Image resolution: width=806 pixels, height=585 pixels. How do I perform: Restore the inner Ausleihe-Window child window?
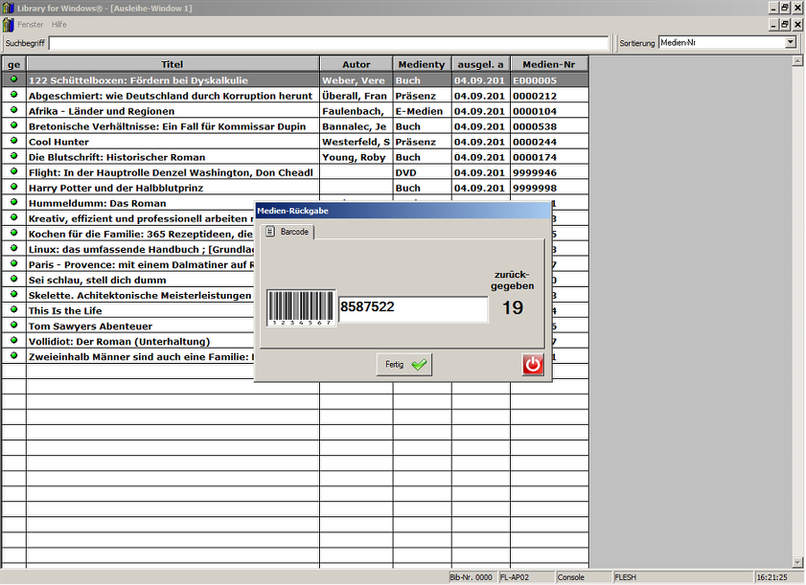785,24
